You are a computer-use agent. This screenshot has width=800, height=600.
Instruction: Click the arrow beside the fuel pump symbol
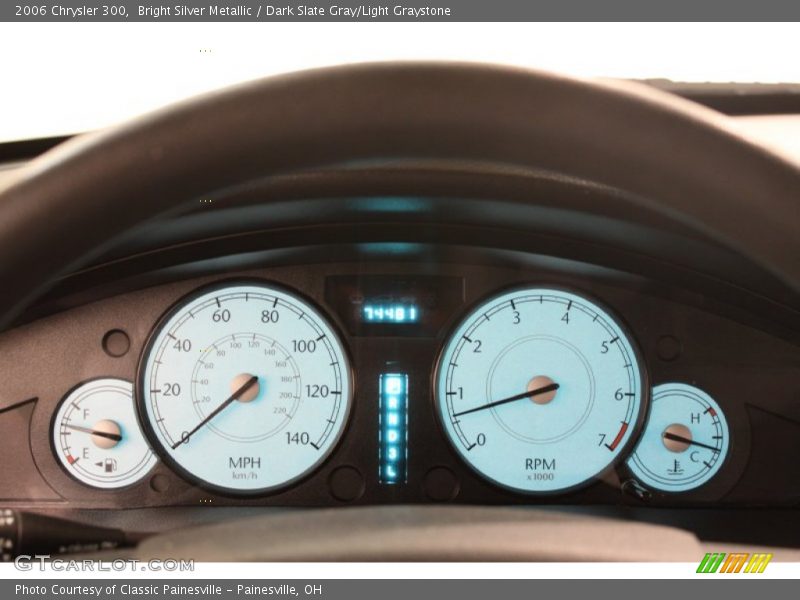coord(98,464)
